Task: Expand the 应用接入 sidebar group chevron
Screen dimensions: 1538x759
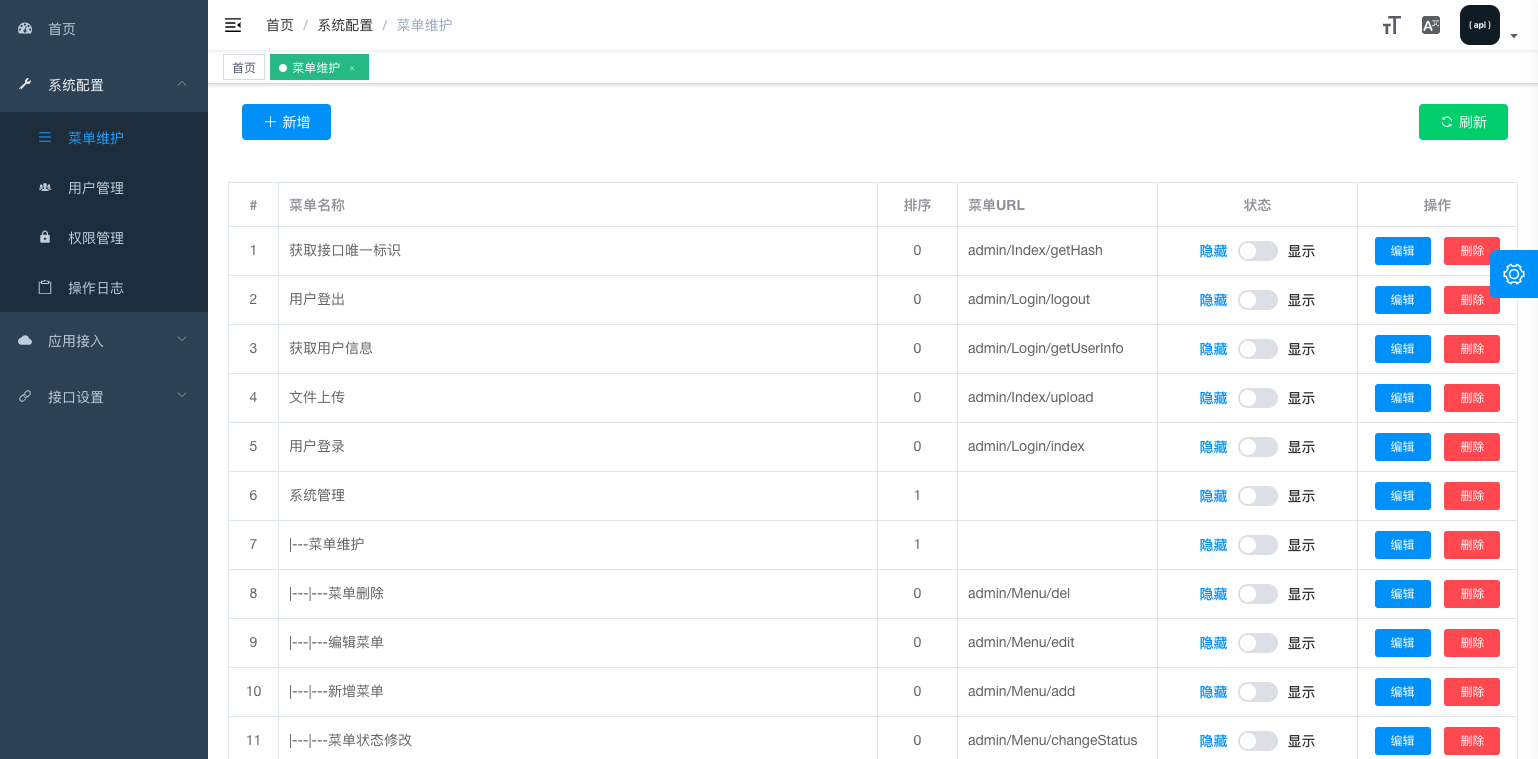Action: tap(182, 340)
